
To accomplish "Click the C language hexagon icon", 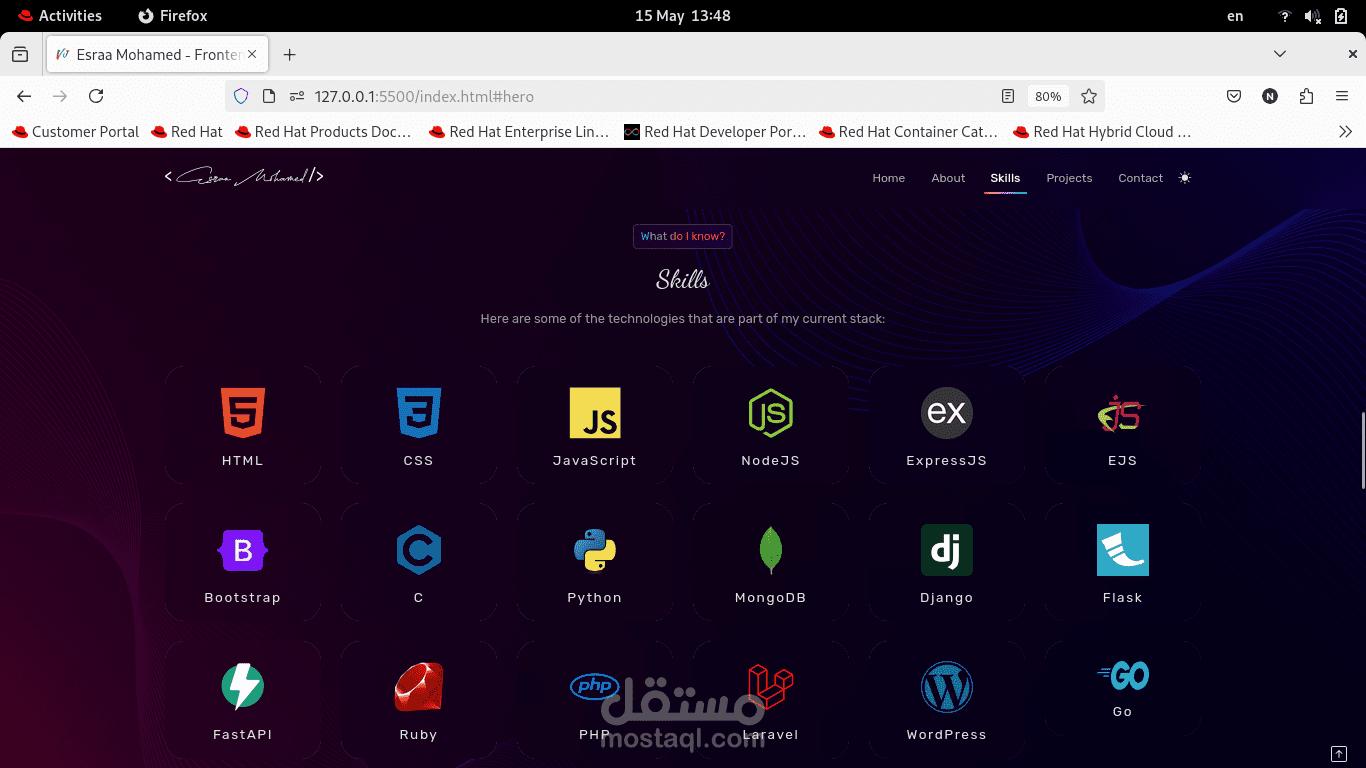I will (x=419, y=550).
